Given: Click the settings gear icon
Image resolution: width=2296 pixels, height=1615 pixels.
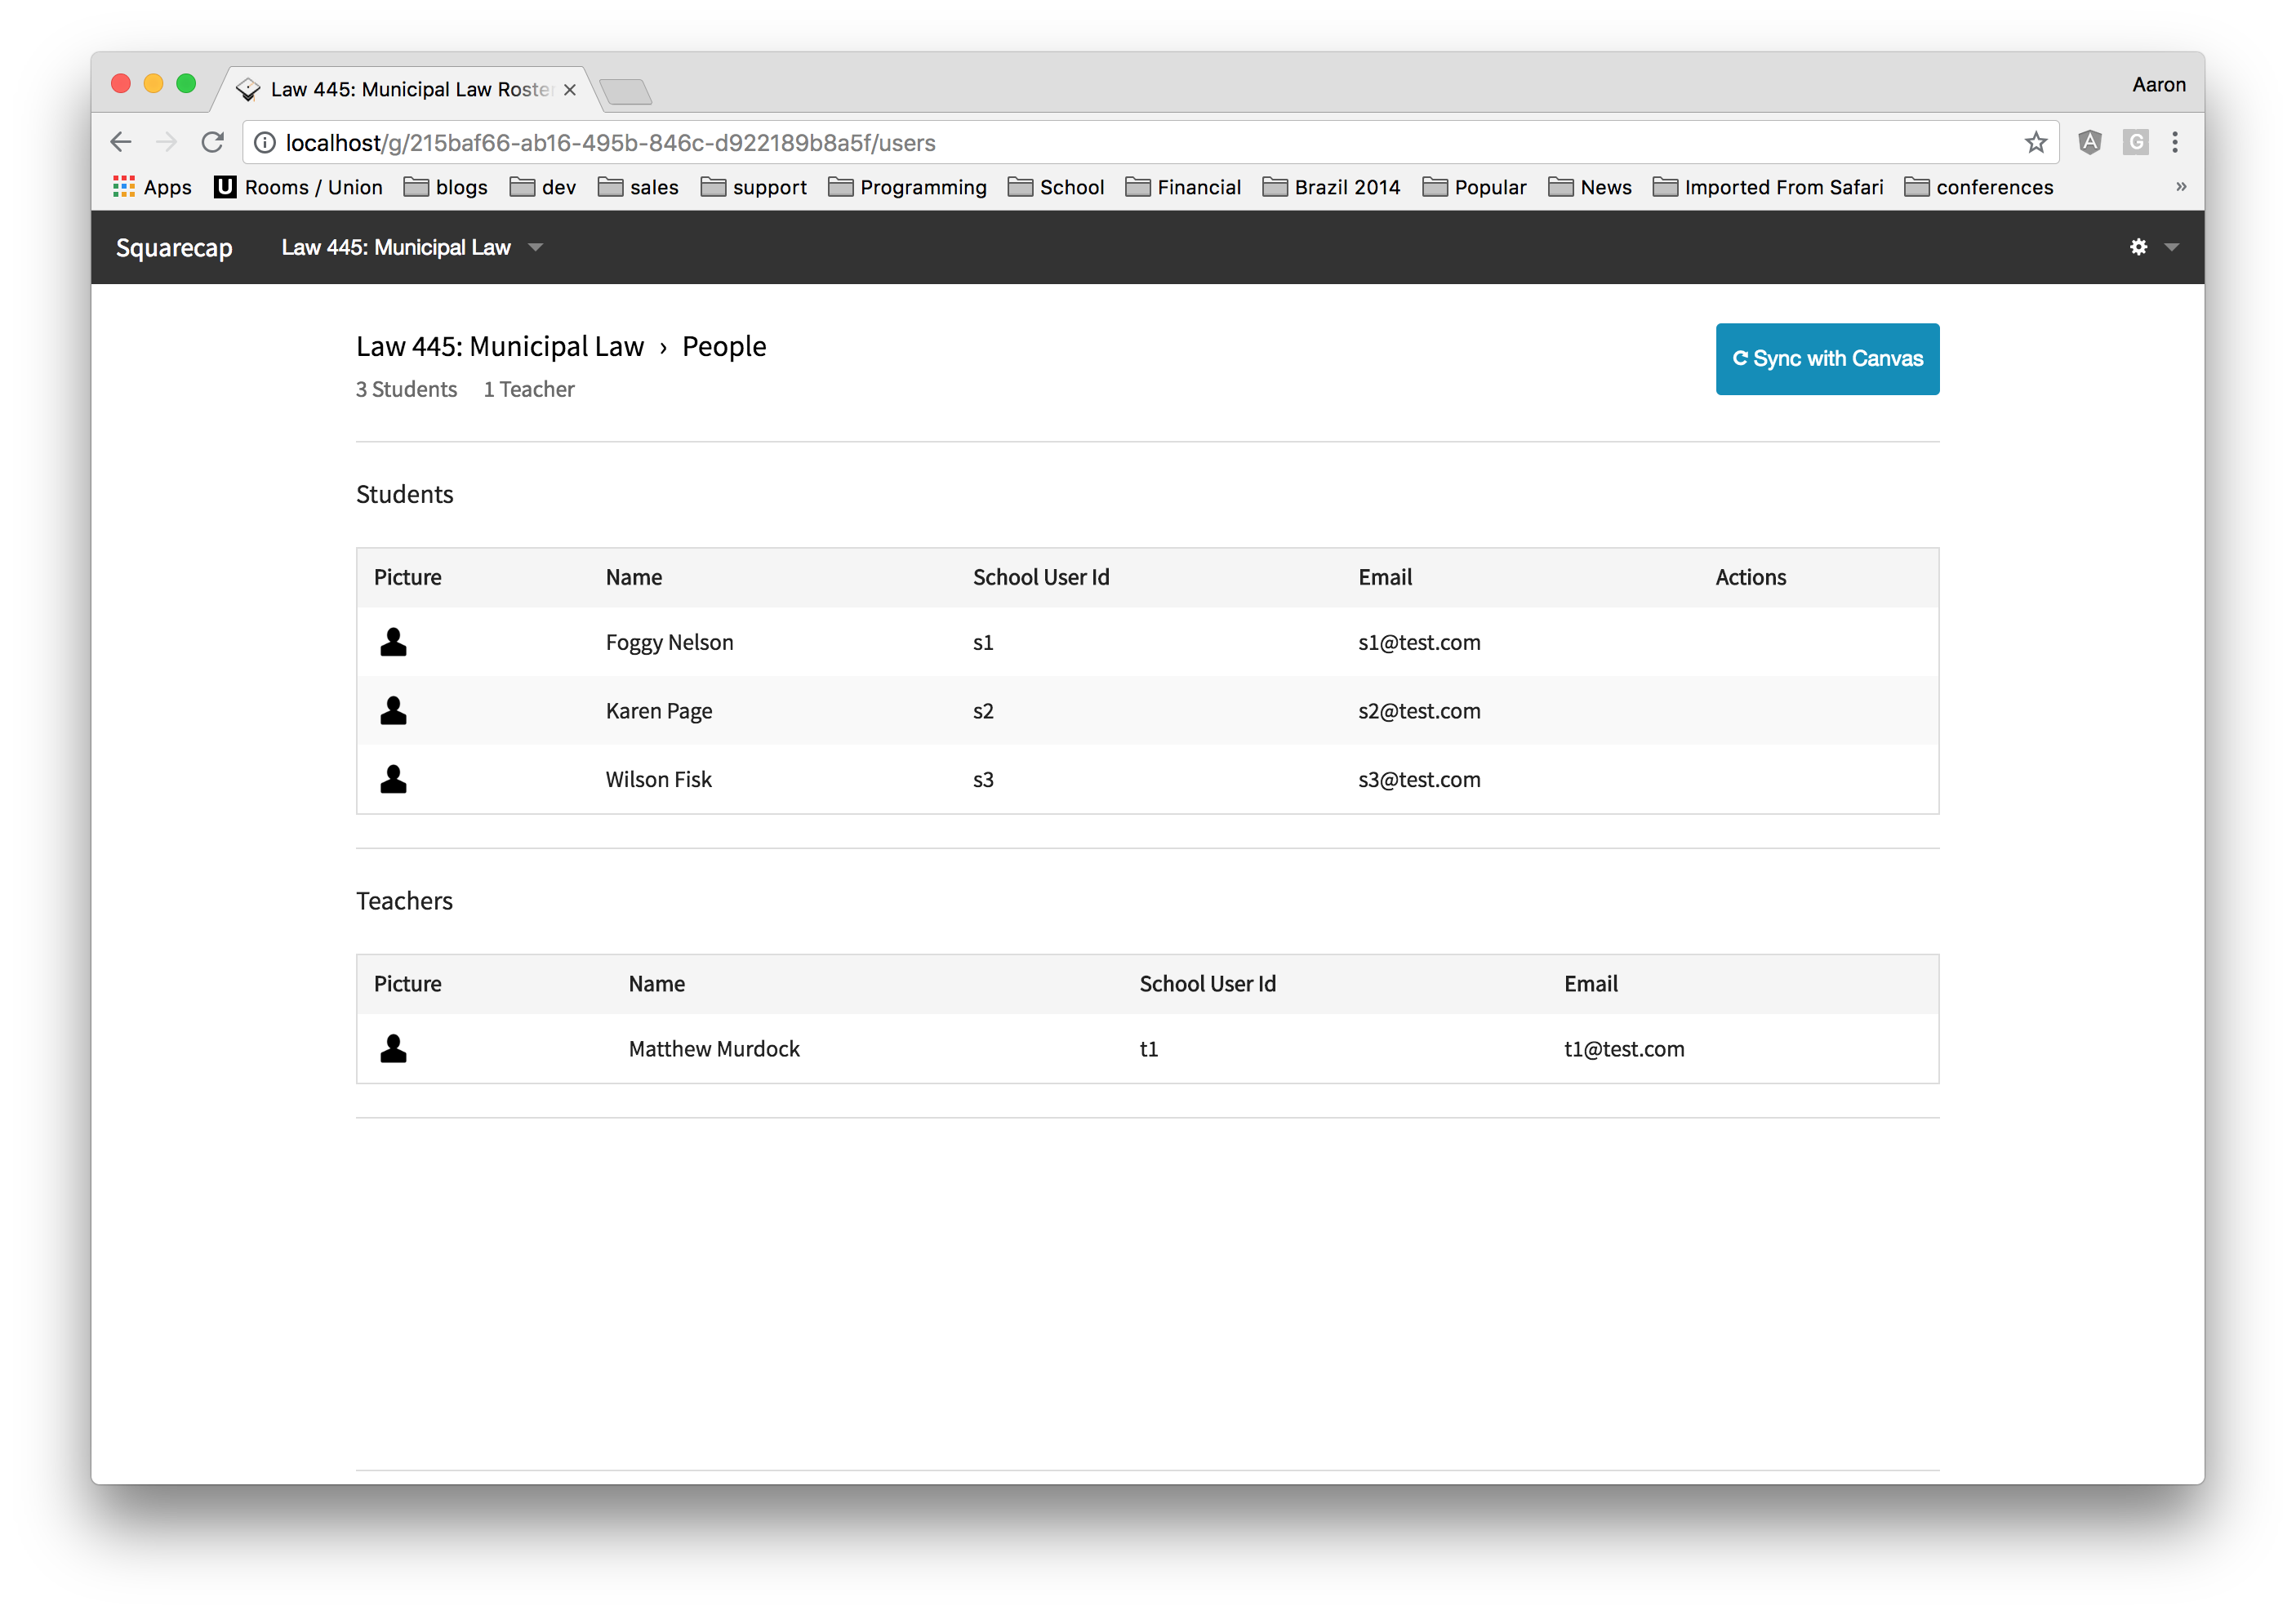Looking at the screenshot, I should [x=2138, y=247].
